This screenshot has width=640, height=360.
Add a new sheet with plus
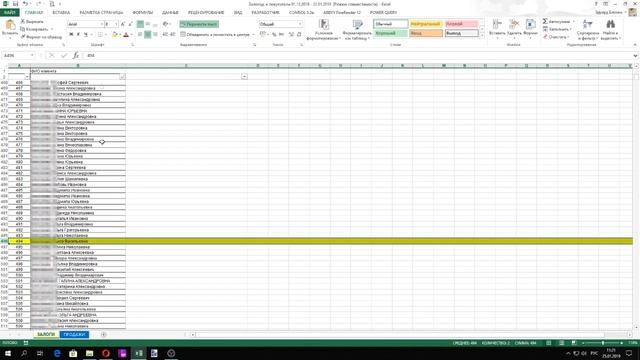click(103, 335)
